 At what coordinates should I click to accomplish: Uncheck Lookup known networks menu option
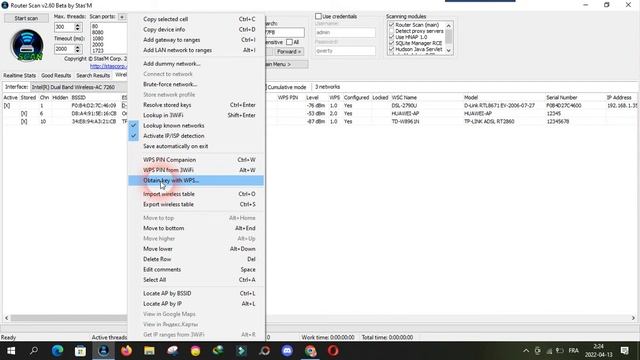(196, 126)
